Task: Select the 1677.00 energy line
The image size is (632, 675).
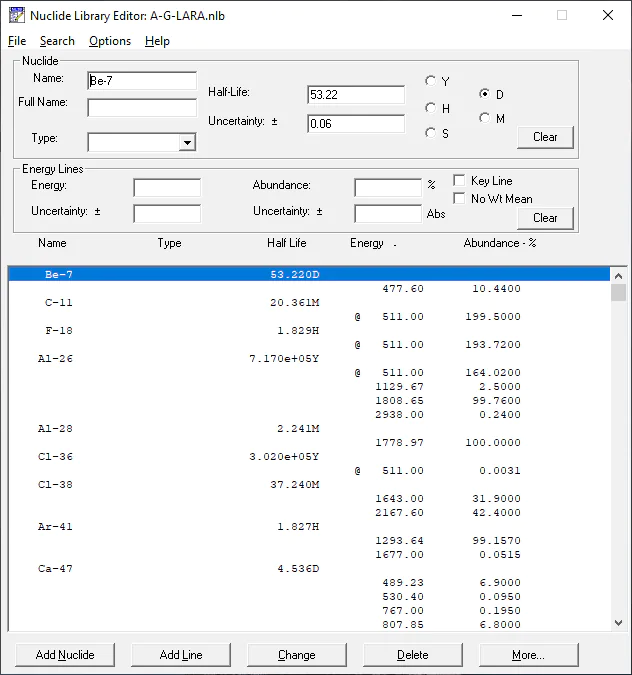Action: (x=309, y=554)
